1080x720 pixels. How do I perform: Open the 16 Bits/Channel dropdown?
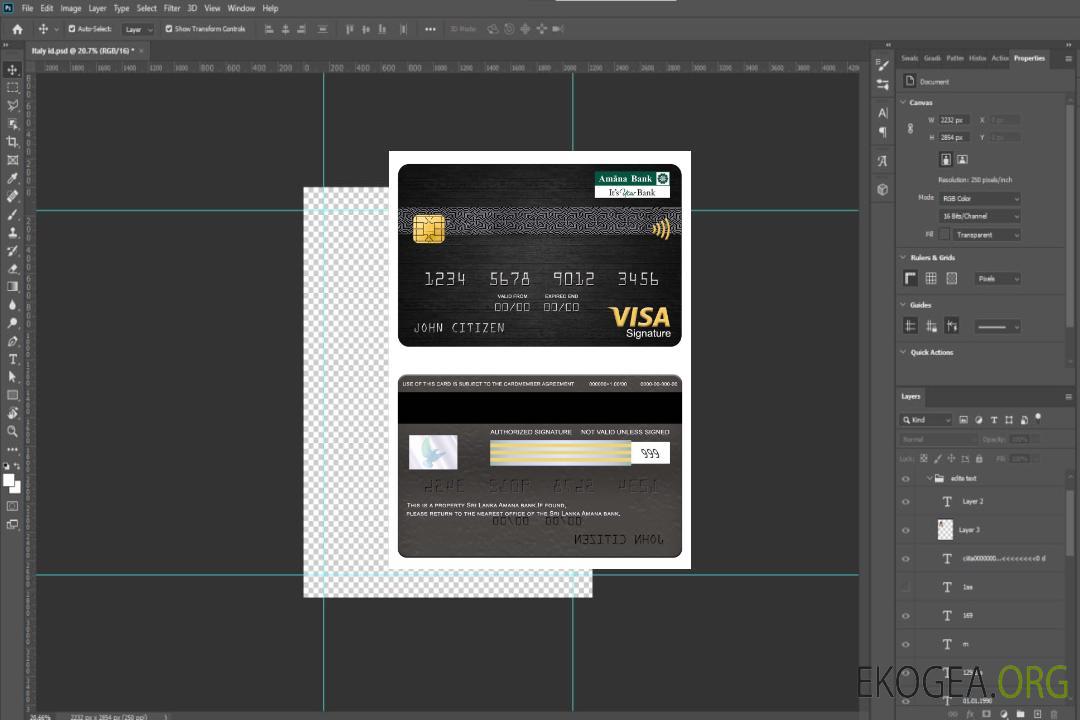coord(979,216)
